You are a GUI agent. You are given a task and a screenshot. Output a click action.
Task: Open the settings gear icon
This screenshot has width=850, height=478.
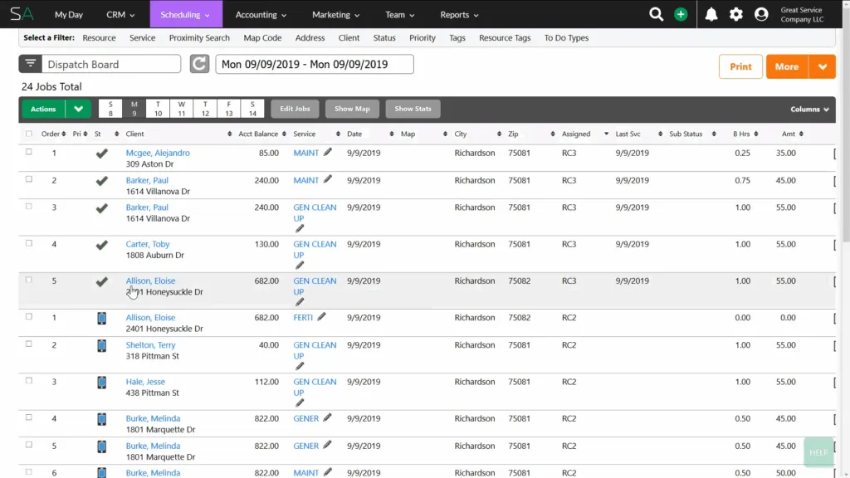coord(736,15)
